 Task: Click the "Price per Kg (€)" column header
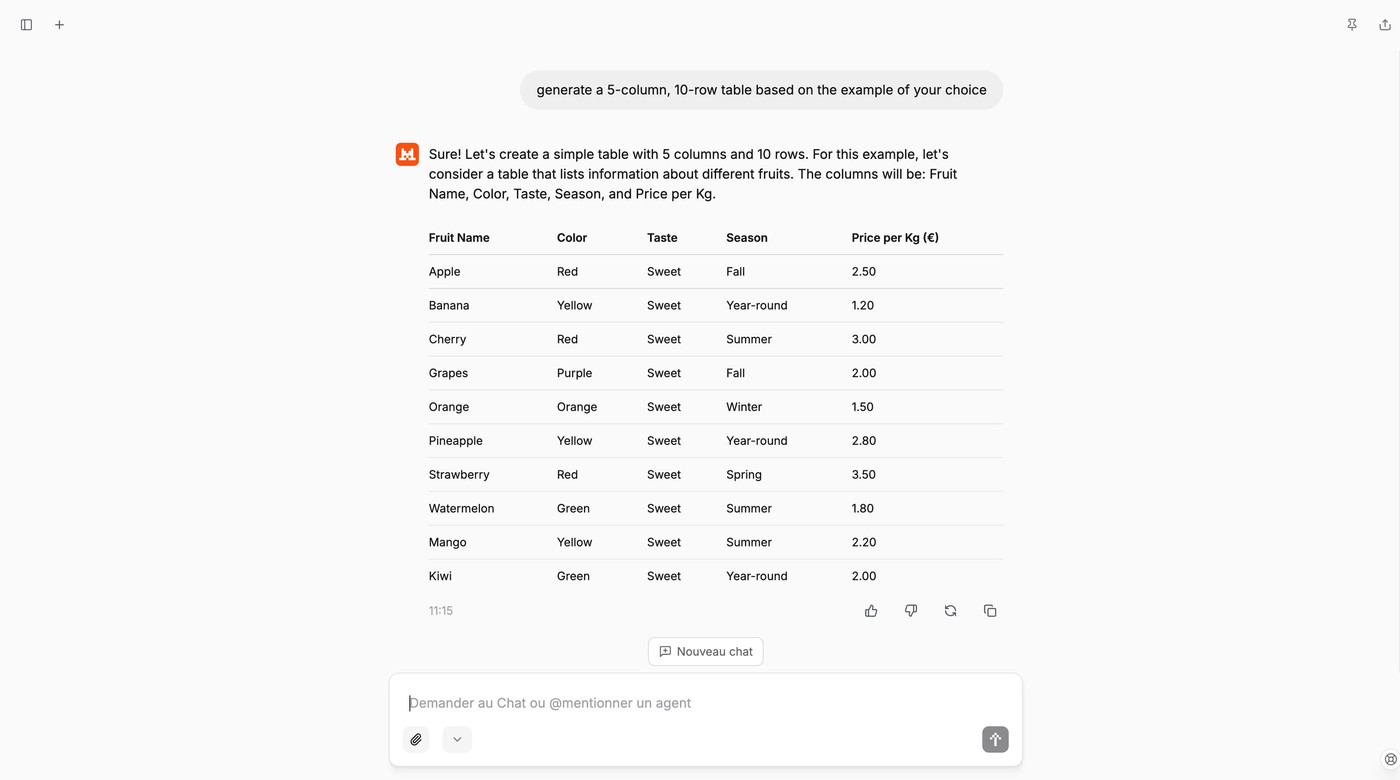pos(895,238)
